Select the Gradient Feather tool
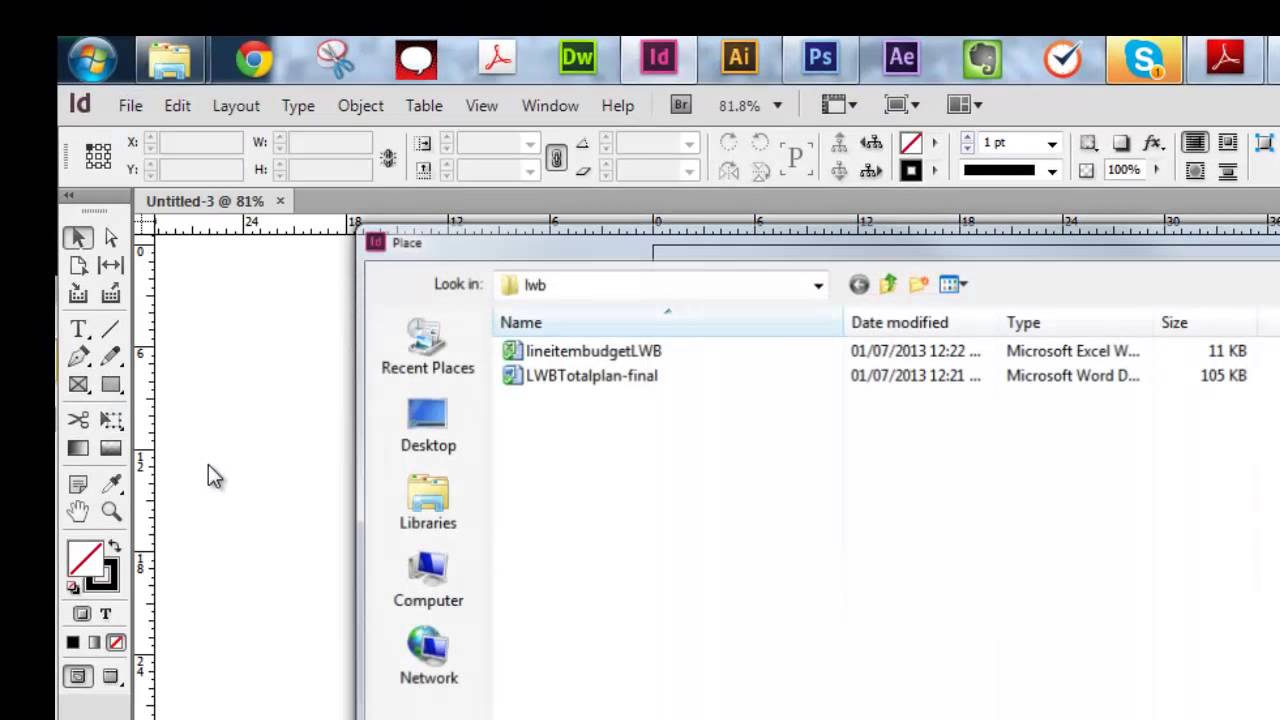The image size is (1280, 720). coord(111,449)
